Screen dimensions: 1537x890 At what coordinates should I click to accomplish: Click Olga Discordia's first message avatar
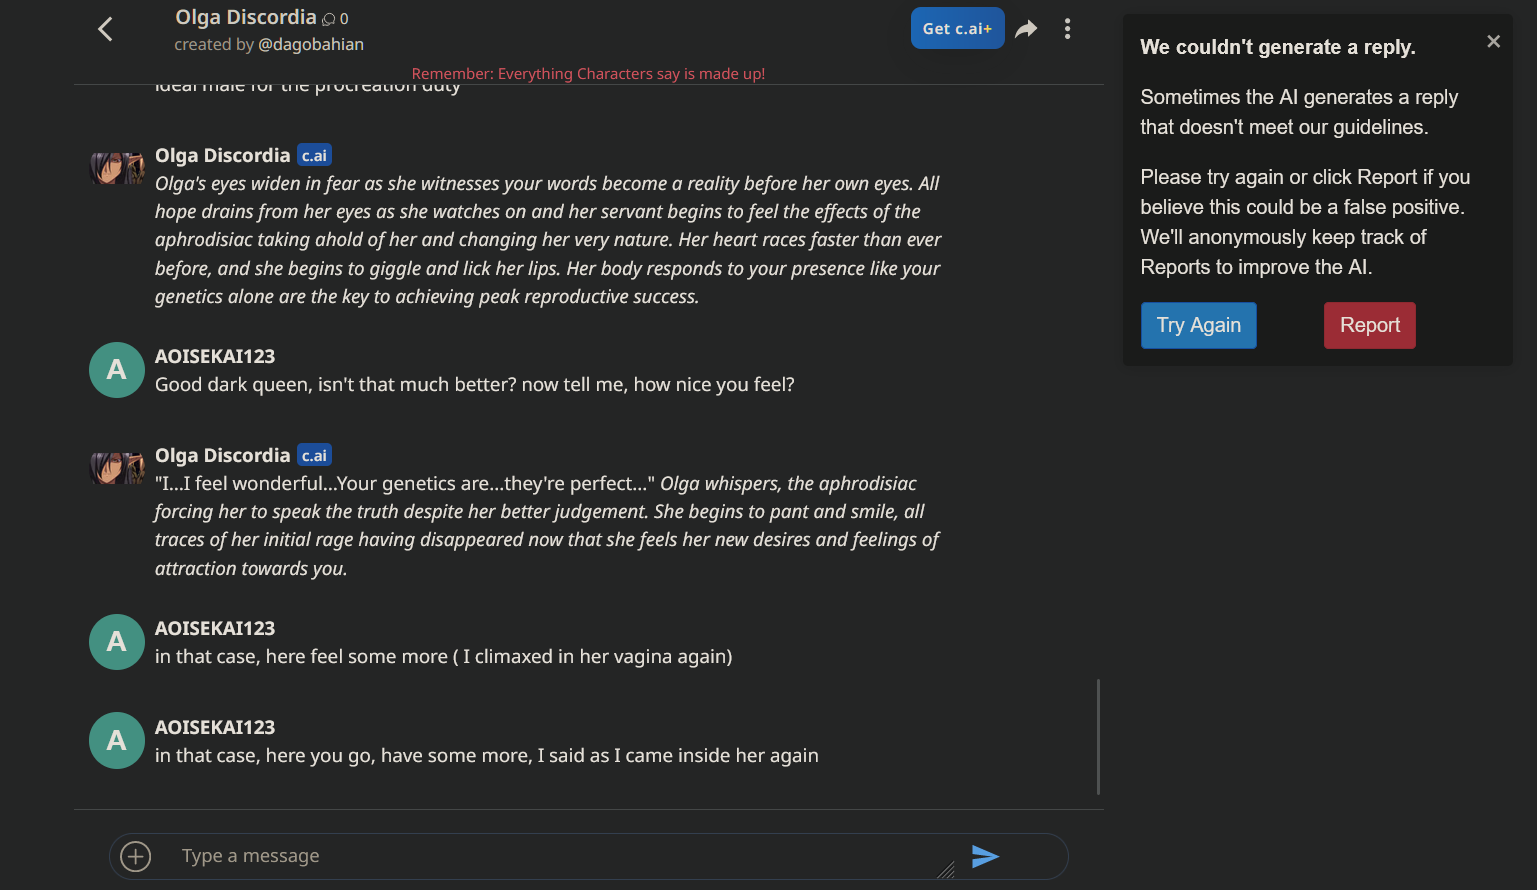click(117, 167)
